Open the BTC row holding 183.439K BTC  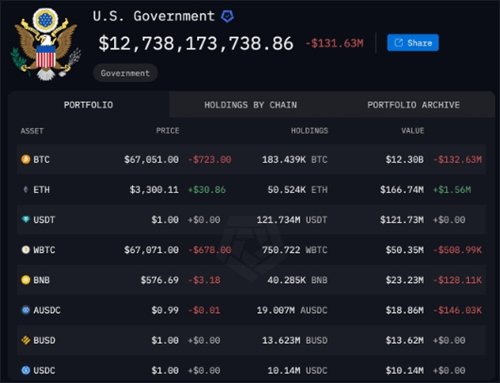point(251,159)
